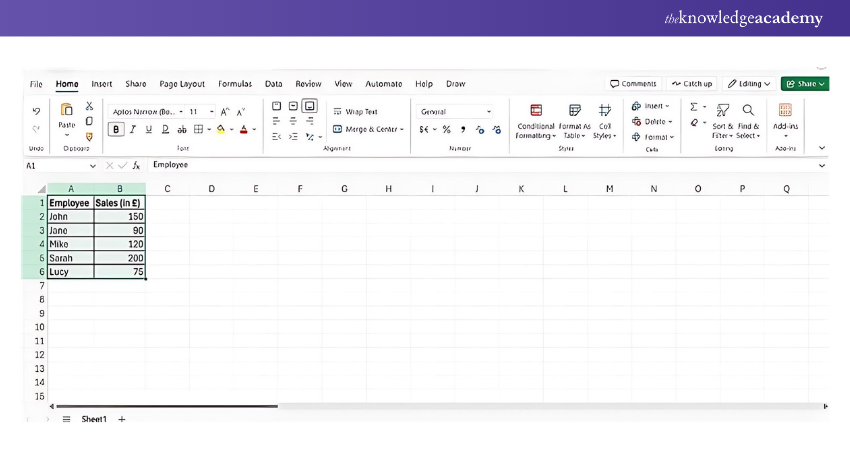The image size is (850, 450).
Task: Open the Formulas ribbon tab
Action: tap(235, 84)
